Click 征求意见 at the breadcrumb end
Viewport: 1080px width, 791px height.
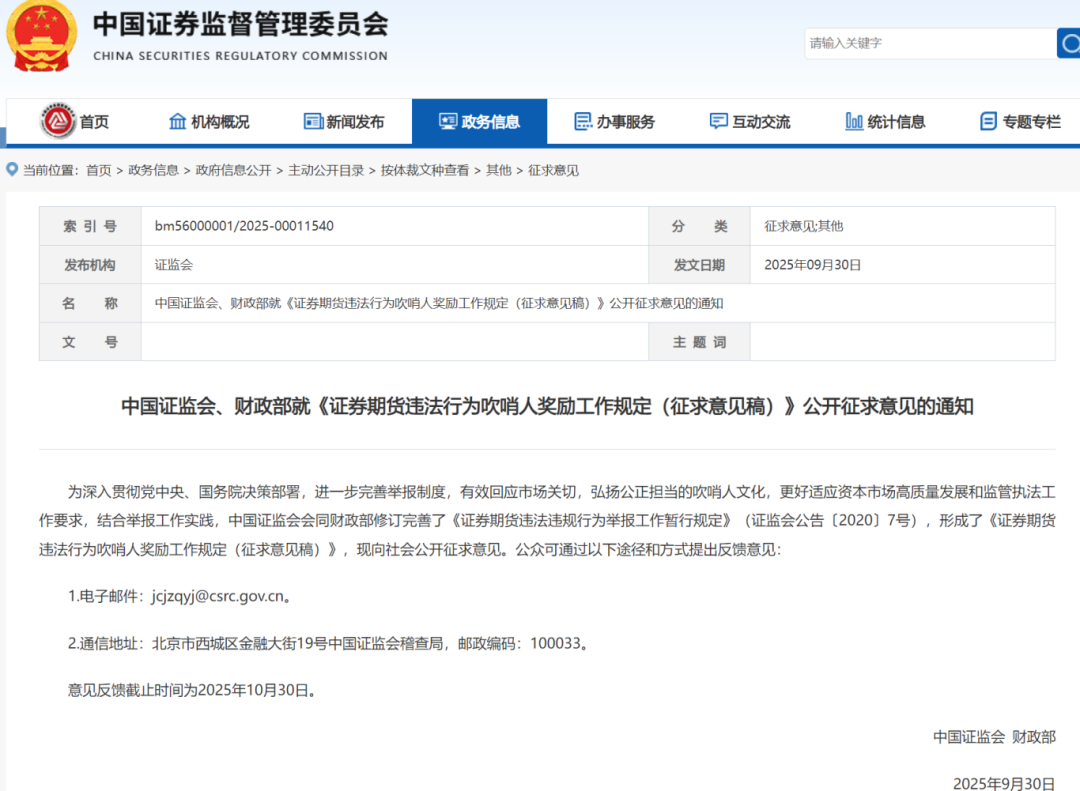pyautogui.click(x=553, y=171)
